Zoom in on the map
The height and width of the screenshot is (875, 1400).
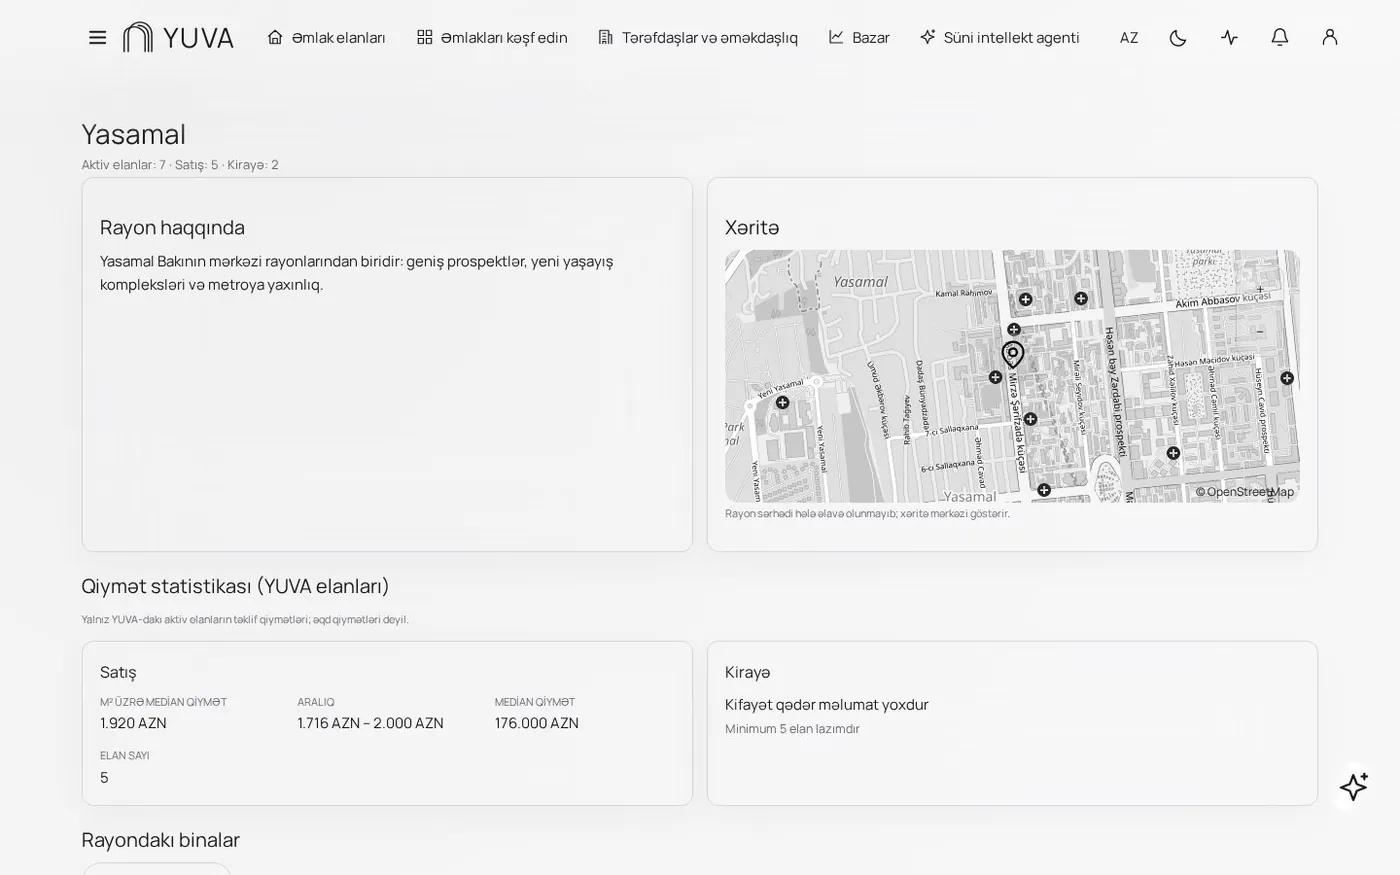click(x=1260, y=290)
